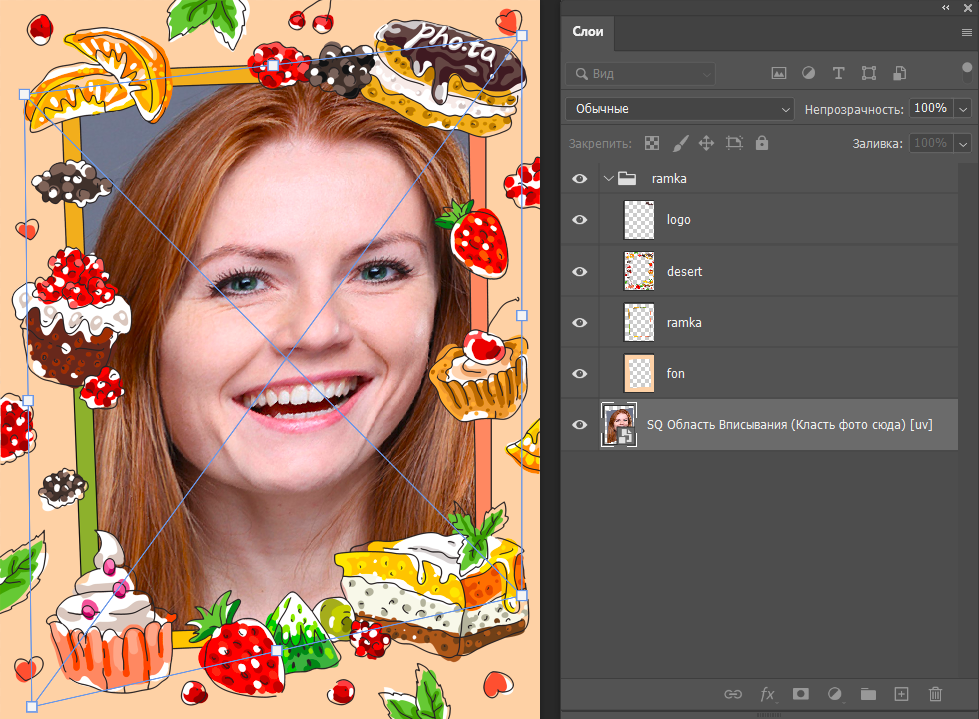
Task: Toggle visibility of the desert layer
Action: pos(579,272)
